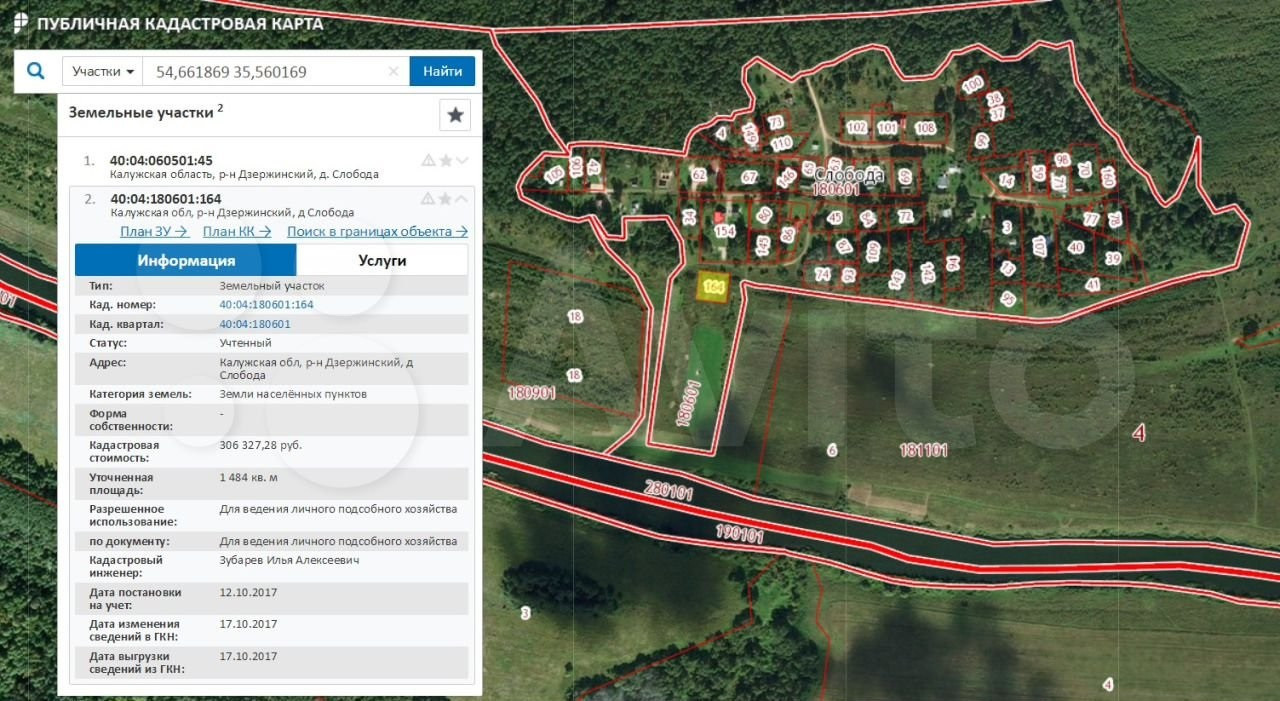This screenshot has height=701, width=1280.
Task: Click parcel 41 on the map
Action: tap(1093, 285)
